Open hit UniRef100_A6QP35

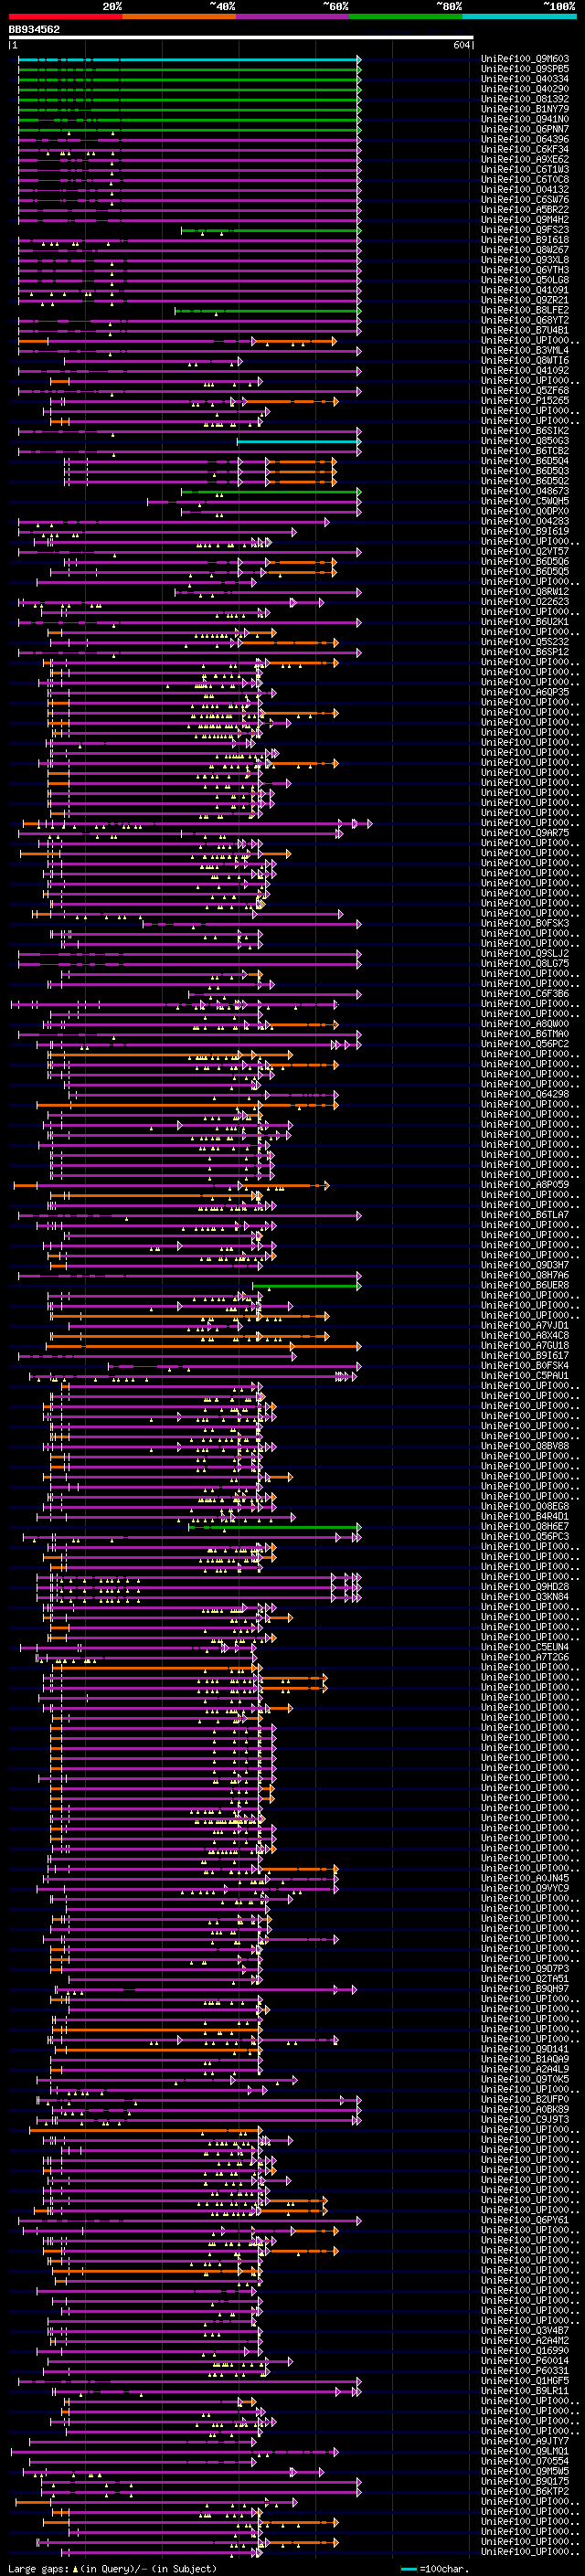pyautogui.click(x=525, y=691)
